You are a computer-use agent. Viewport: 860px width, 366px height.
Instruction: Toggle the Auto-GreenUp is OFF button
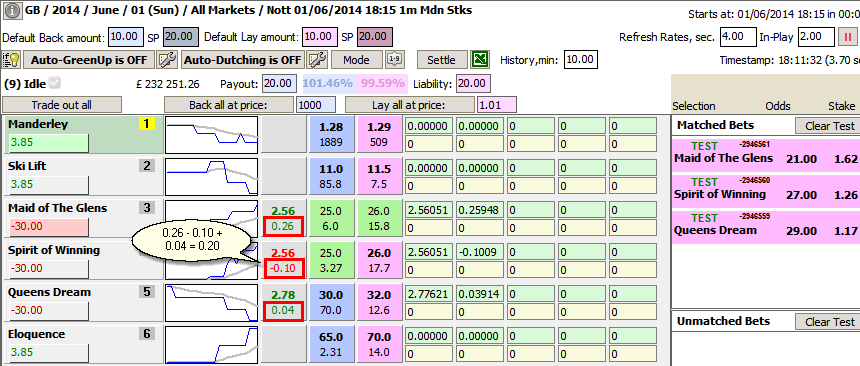88,60
